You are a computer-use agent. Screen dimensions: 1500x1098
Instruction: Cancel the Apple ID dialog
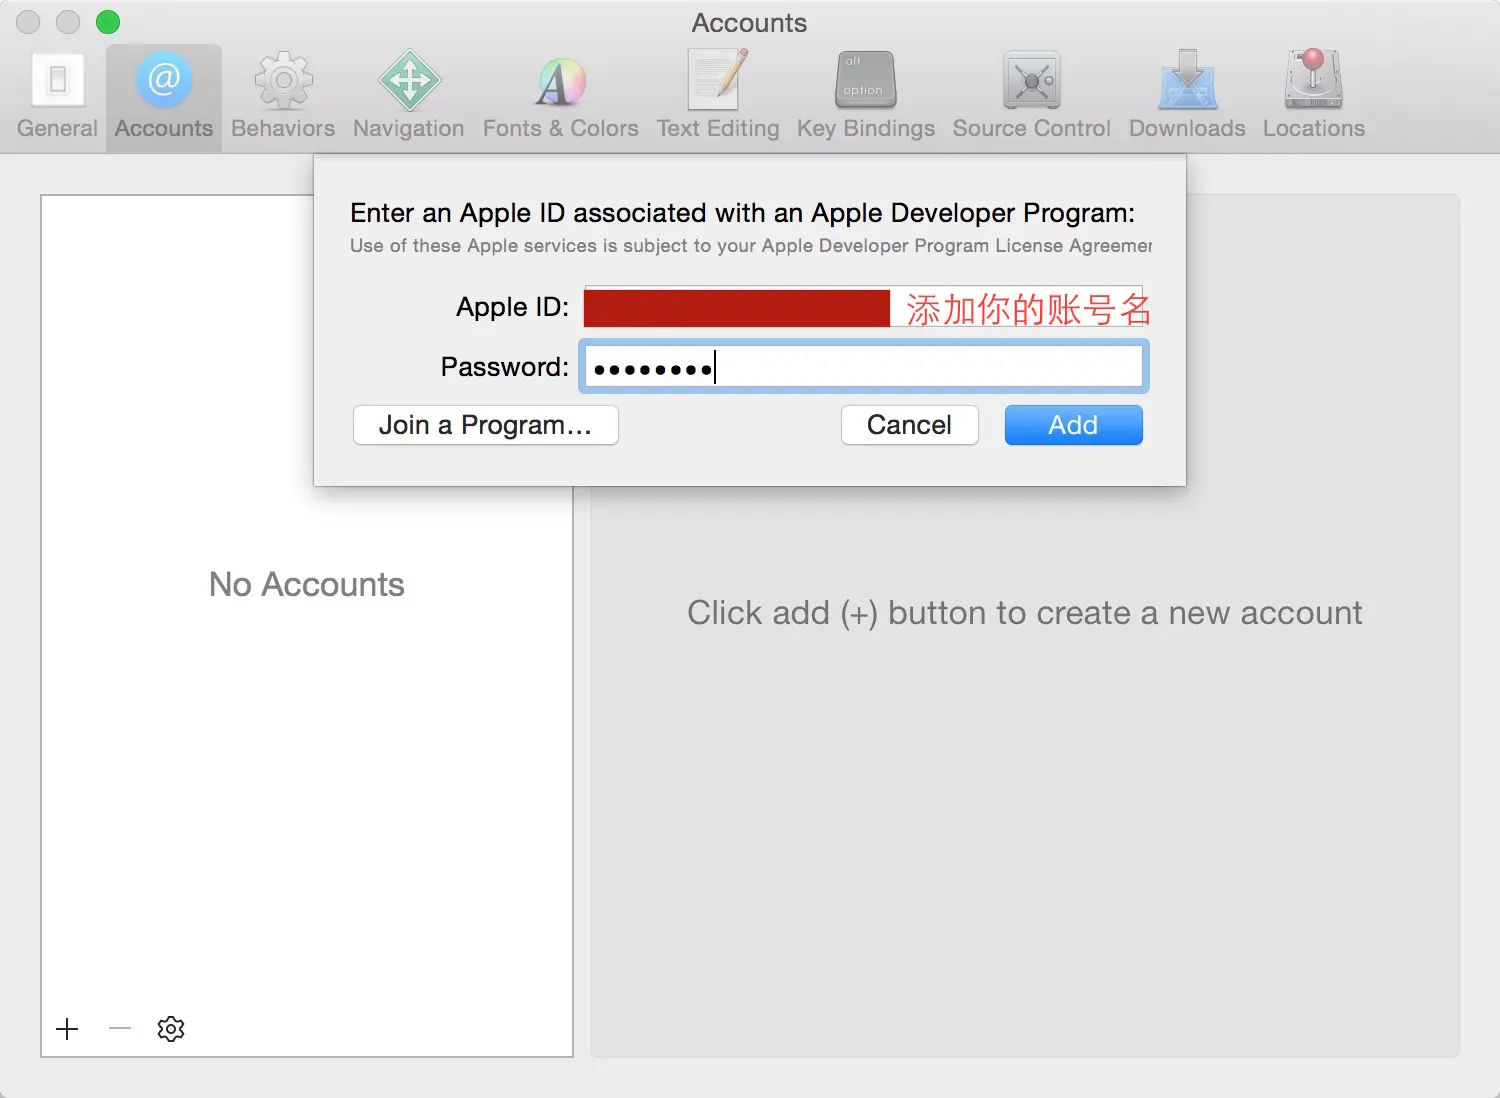tap(909, 425)
